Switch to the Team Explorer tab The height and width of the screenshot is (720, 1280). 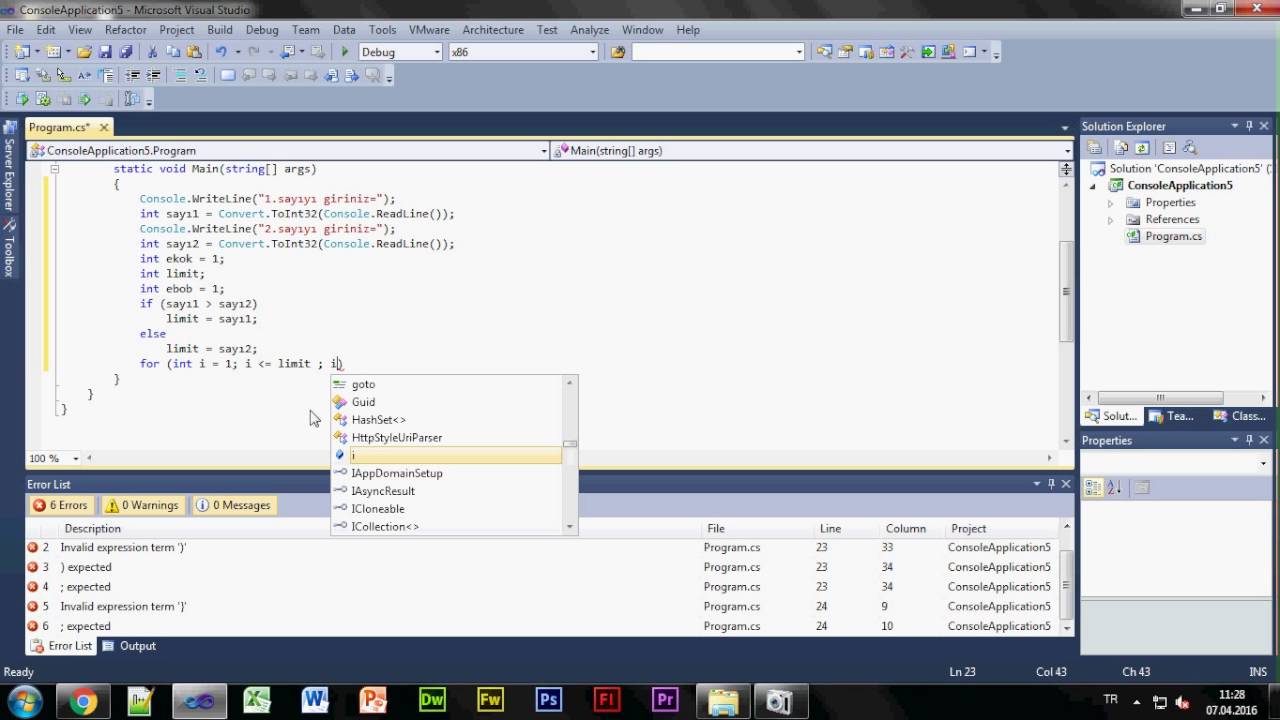(1171, 416)
